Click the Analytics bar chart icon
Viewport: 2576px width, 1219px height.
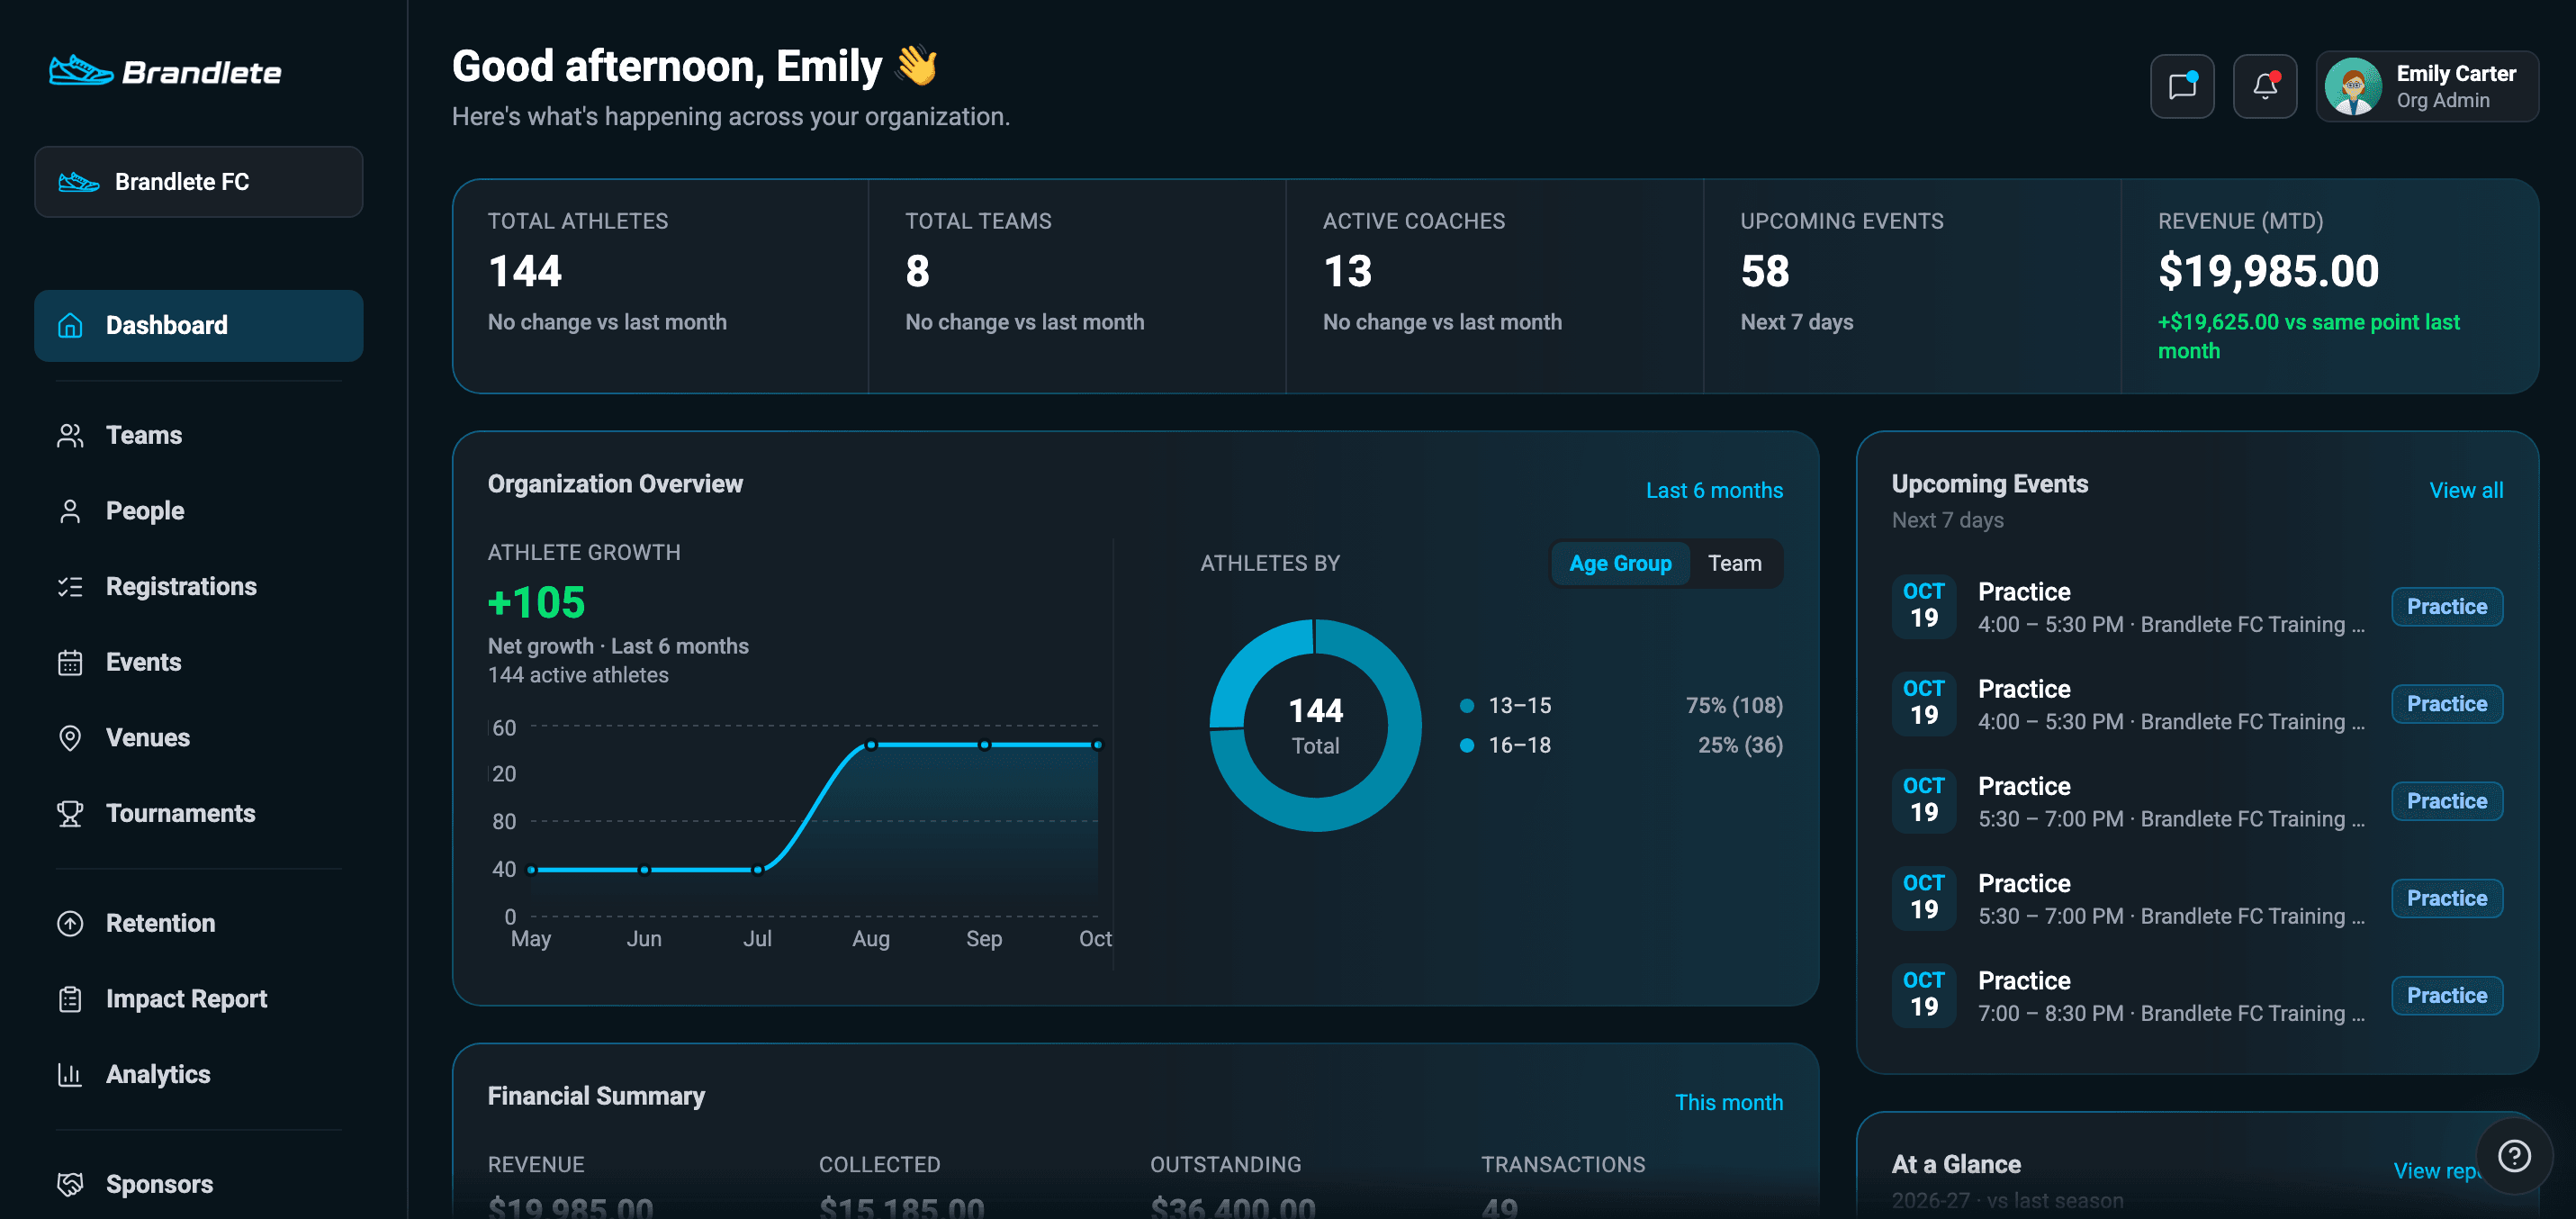tap(70, 1074)
